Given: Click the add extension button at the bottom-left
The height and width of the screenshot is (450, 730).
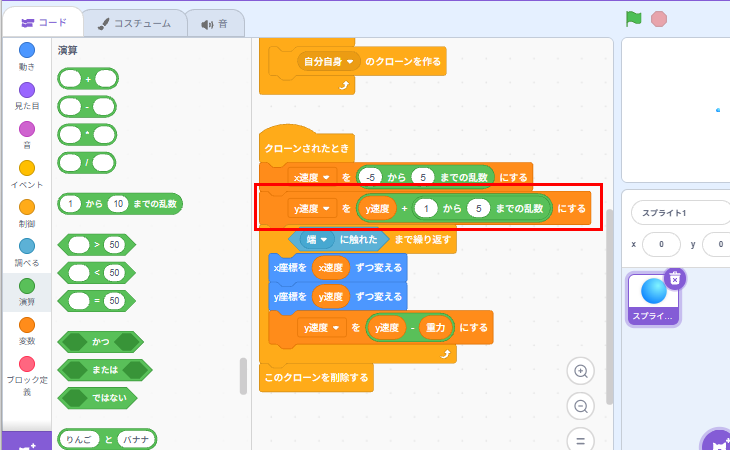Looking at the screenshot, I should pyautogui.click(x=27, y=442).
